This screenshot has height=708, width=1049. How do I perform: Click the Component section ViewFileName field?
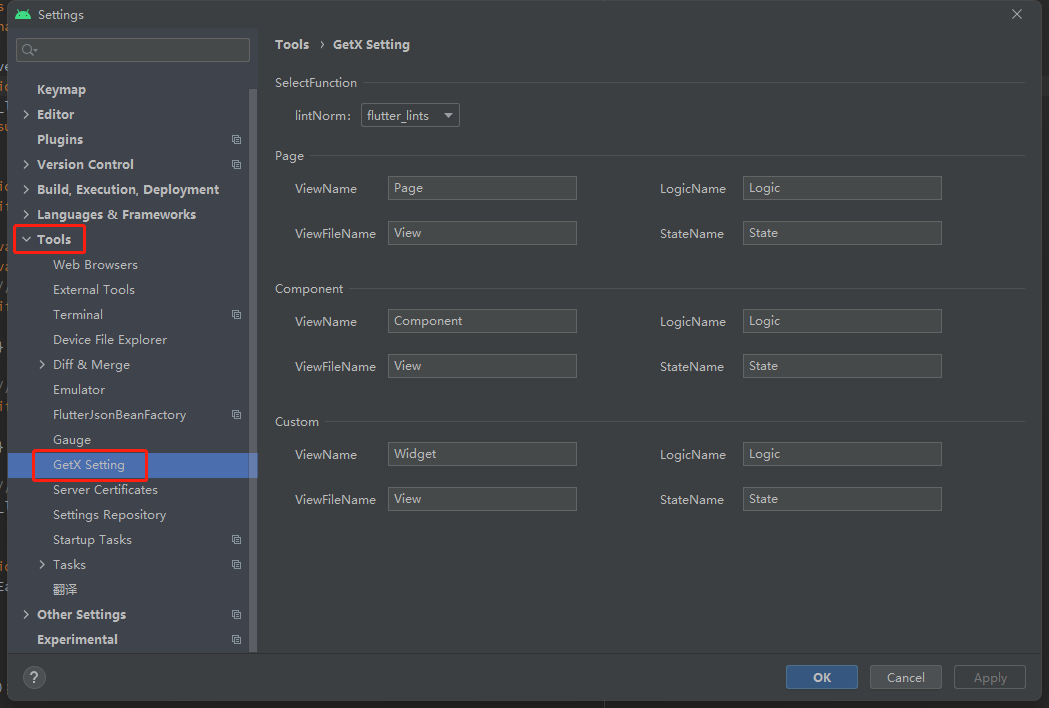click(x=482, y=366)
